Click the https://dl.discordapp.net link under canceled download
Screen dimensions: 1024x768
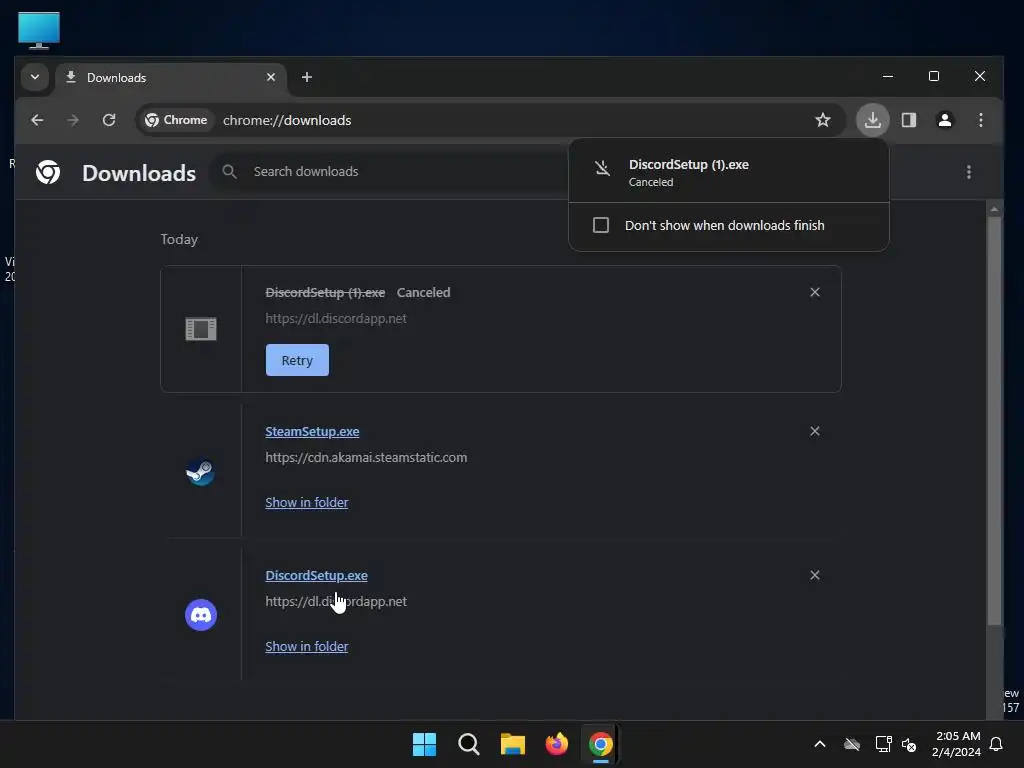(x=336, y=319)
